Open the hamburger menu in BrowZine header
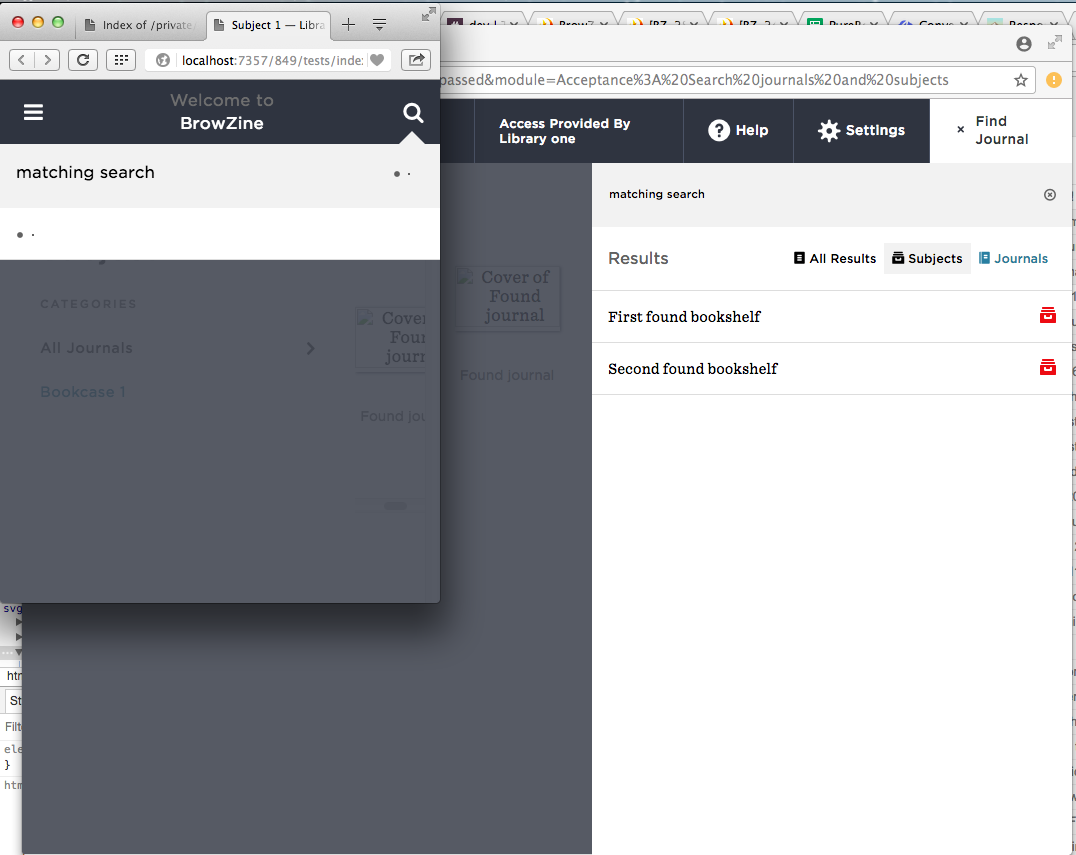Screen dimensions: 1076x855 coord(34,112)
